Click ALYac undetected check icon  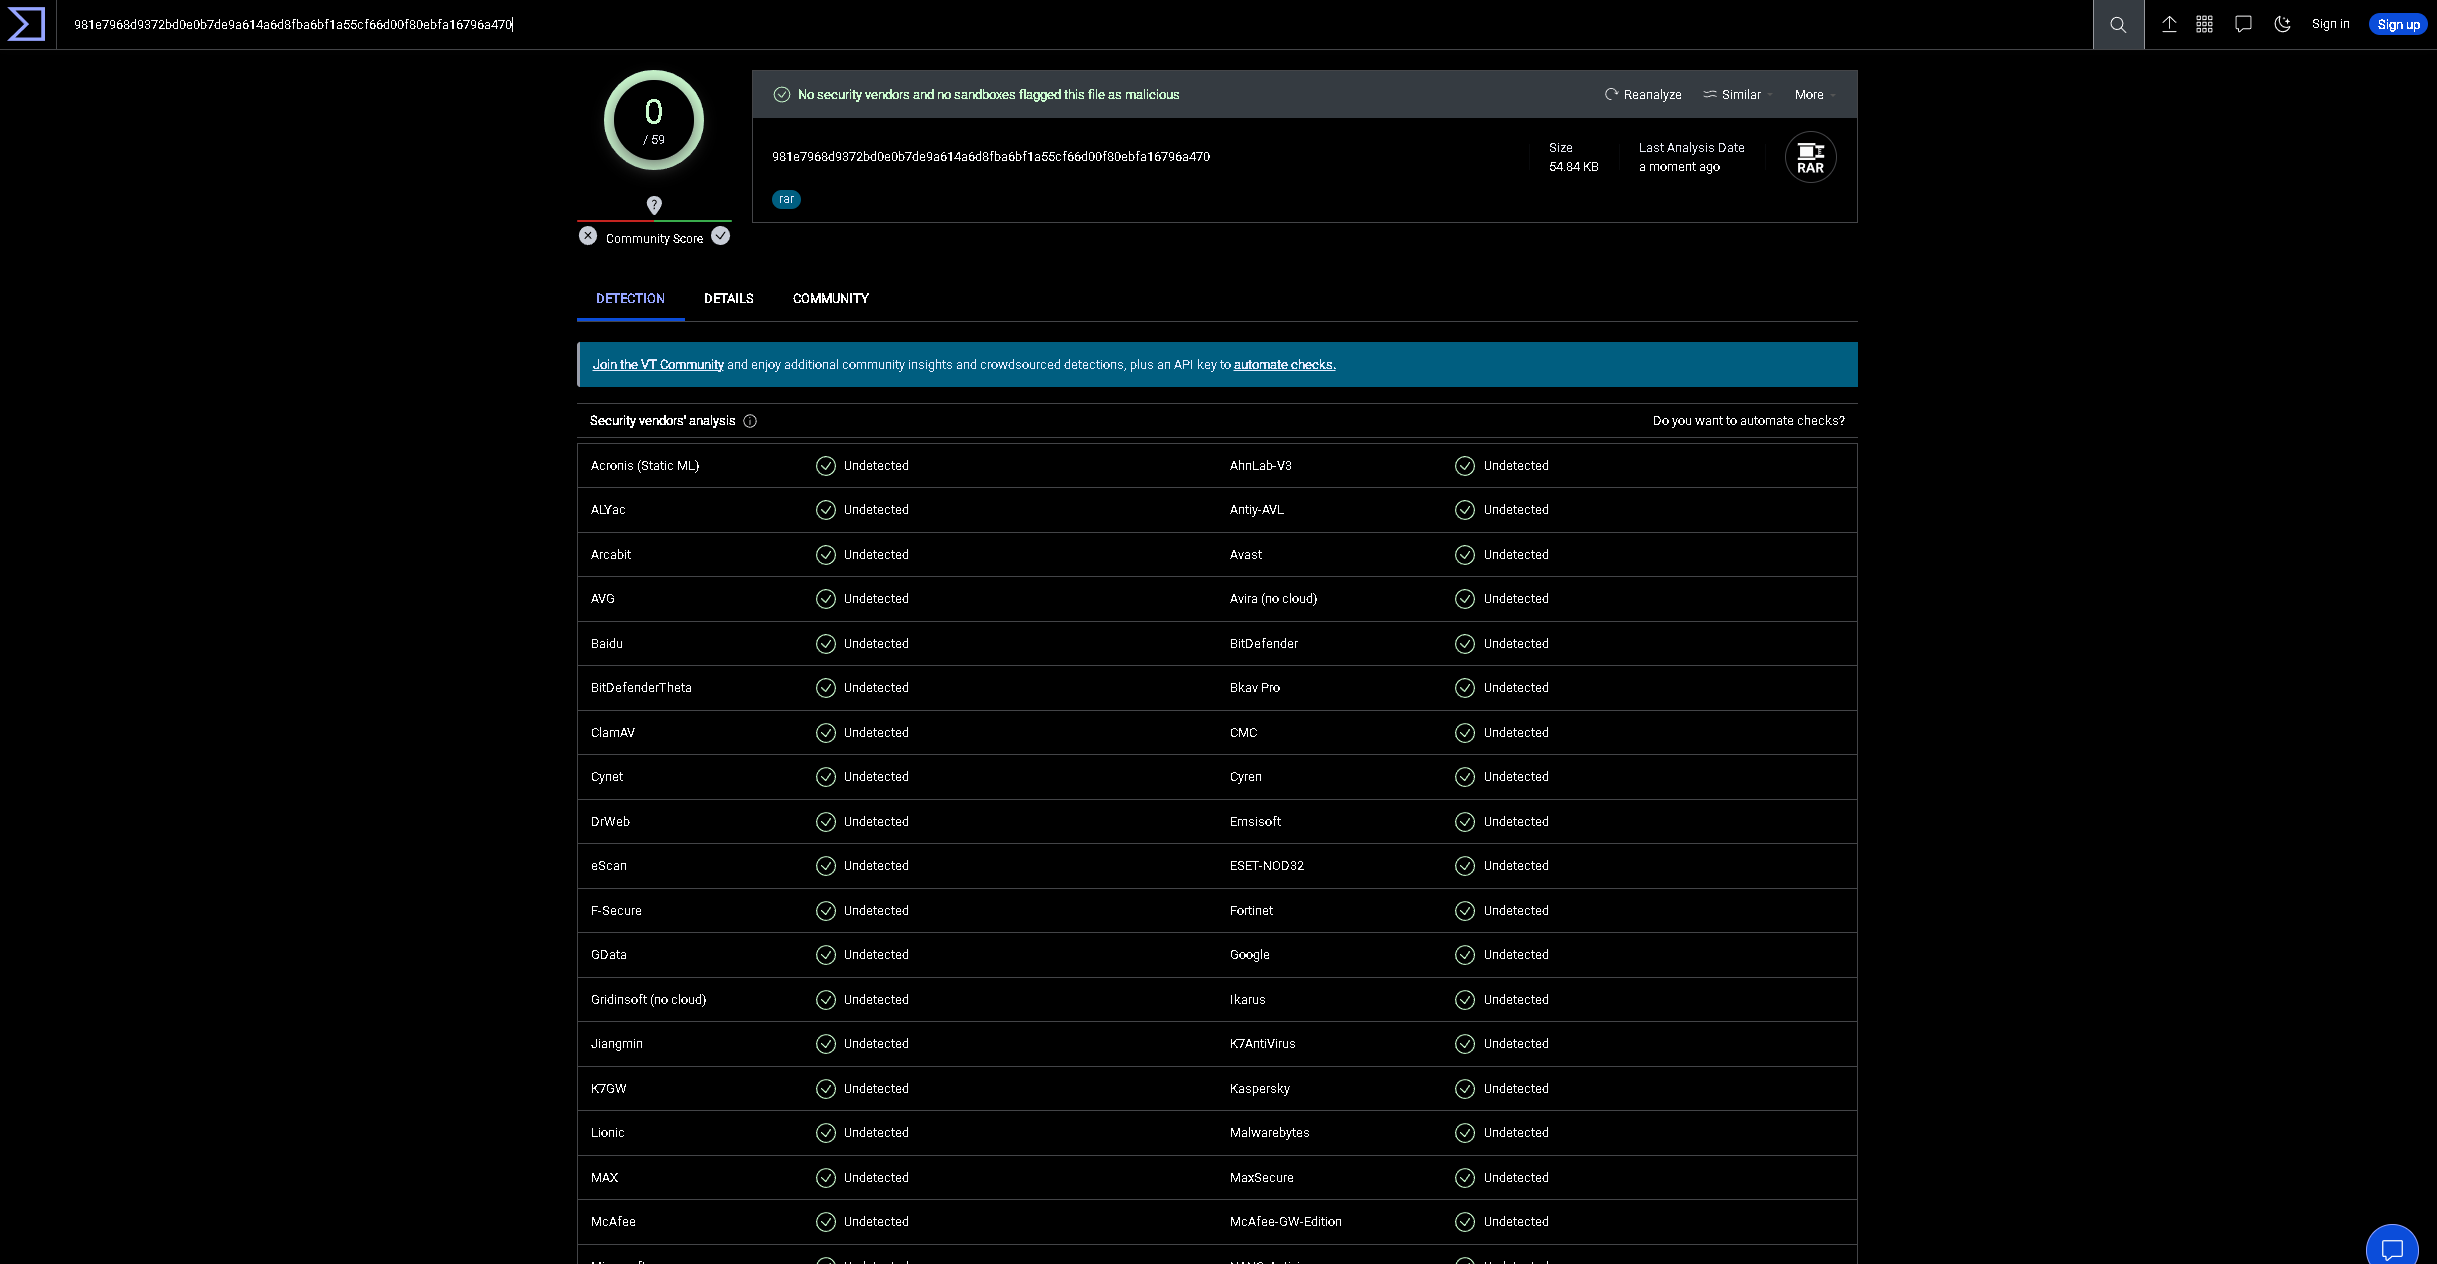(x=826, y=510)
